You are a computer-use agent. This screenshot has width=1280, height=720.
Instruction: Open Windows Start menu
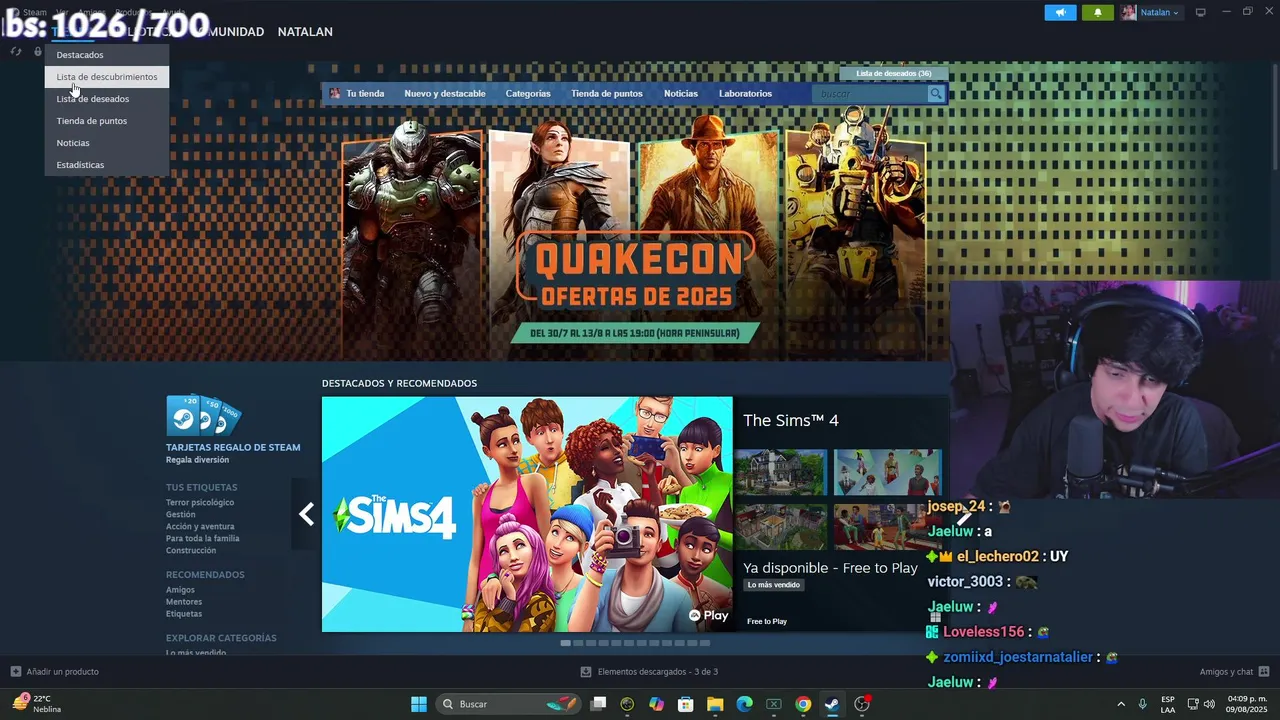click(x=419, y=704)
